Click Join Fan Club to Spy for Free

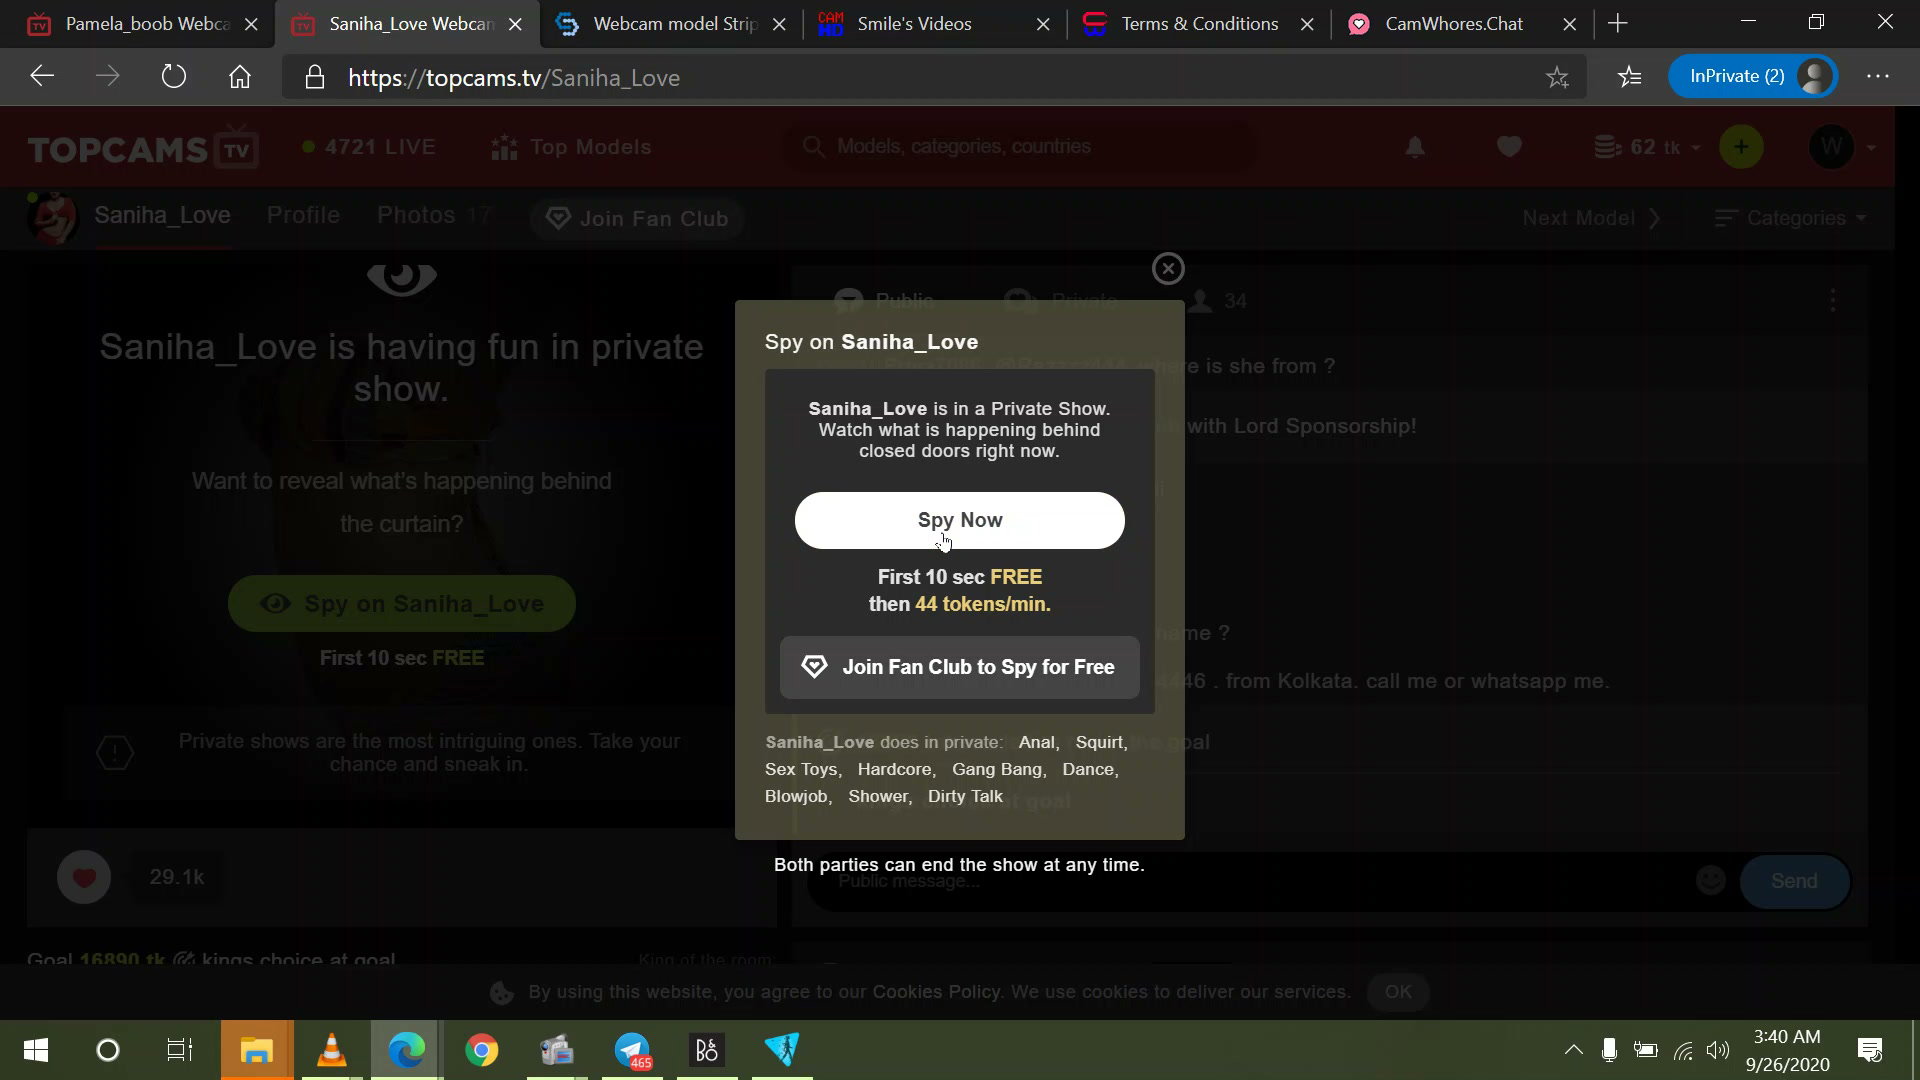[x=960, y=667]
